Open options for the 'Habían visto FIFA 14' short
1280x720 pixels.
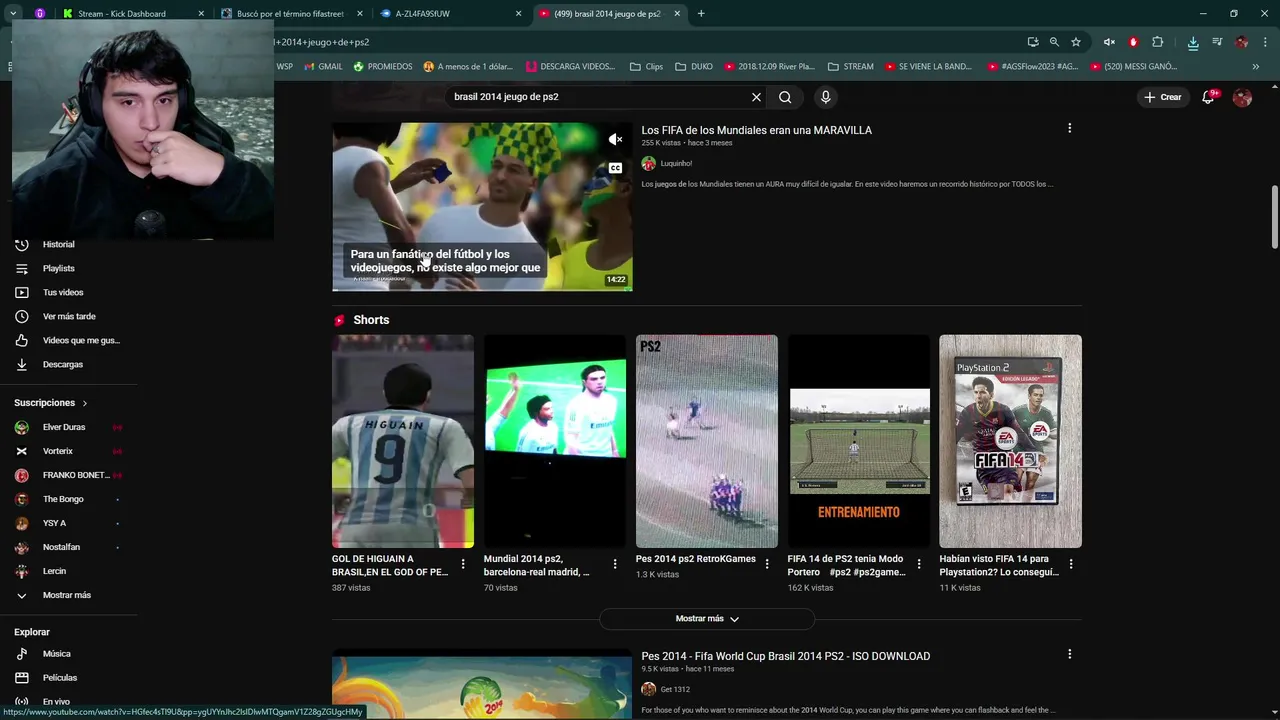pyautogui.click(x=1070, y=564)
